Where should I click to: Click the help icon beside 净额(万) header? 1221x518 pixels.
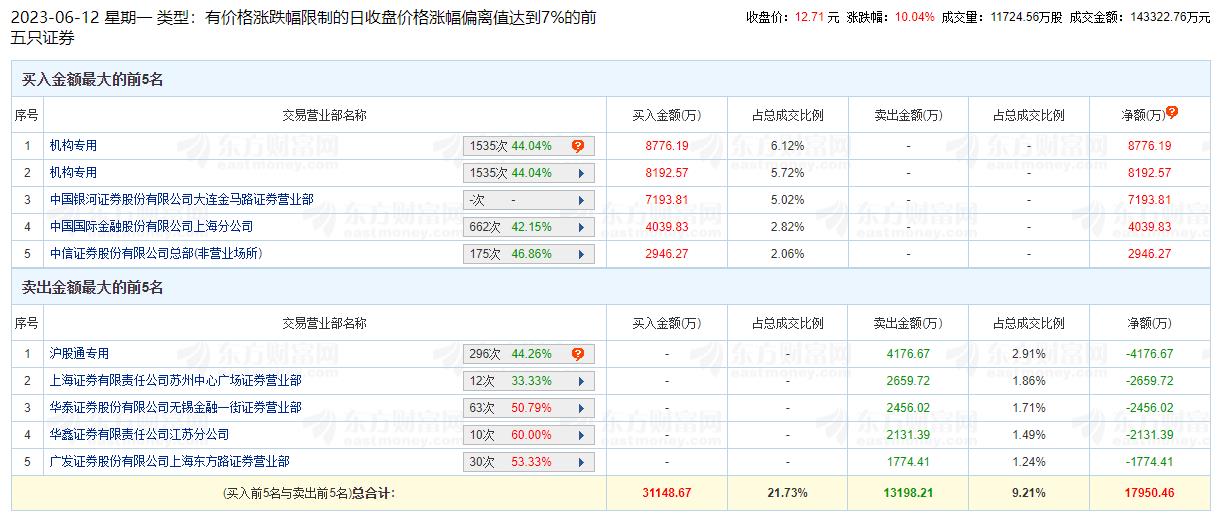pos(1171,113)
